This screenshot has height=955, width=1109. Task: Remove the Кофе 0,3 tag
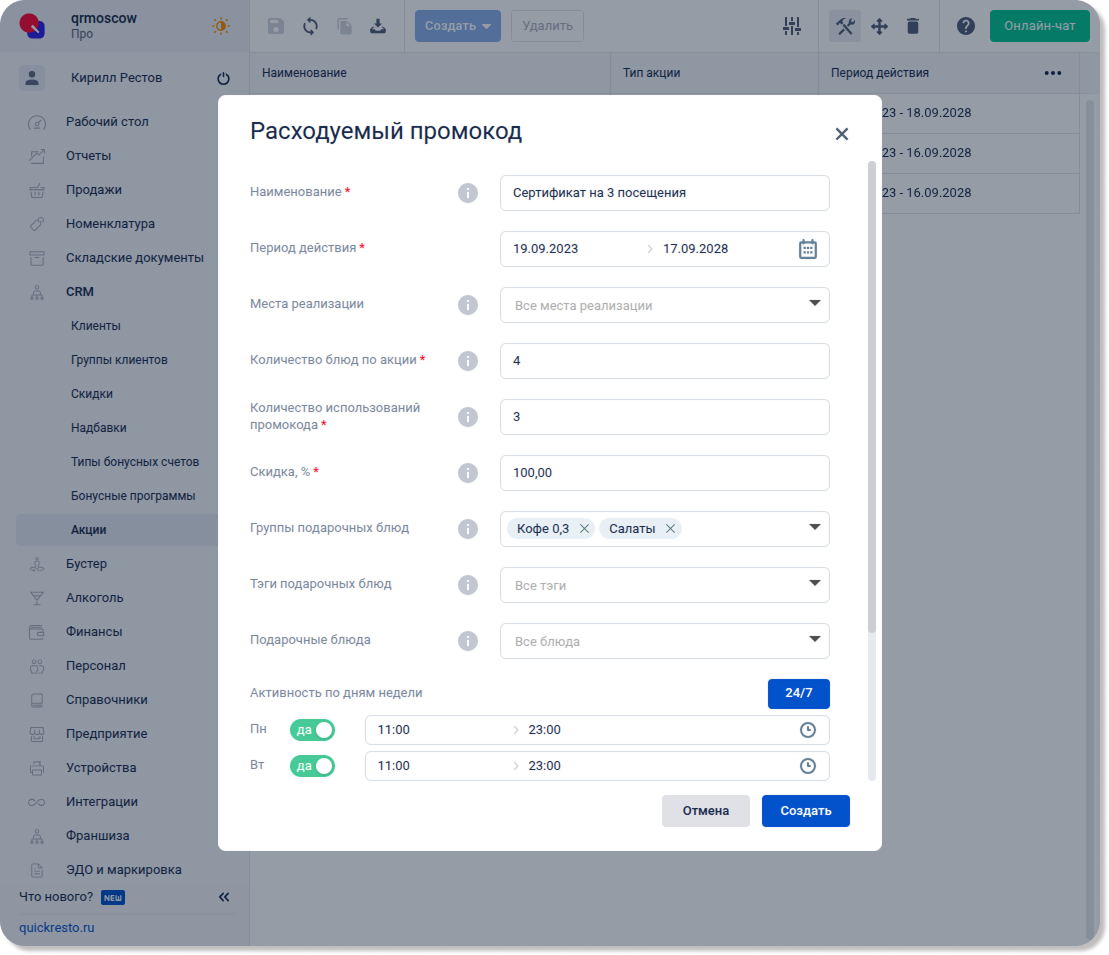(x=585, y=529)
